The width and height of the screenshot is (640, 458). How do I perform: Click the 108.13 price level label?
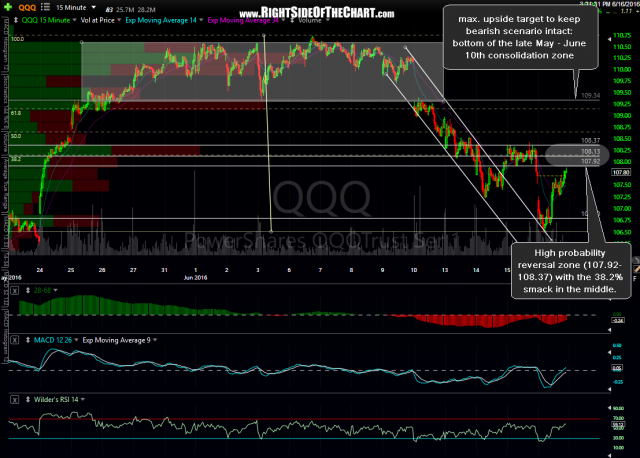point(591,151)
